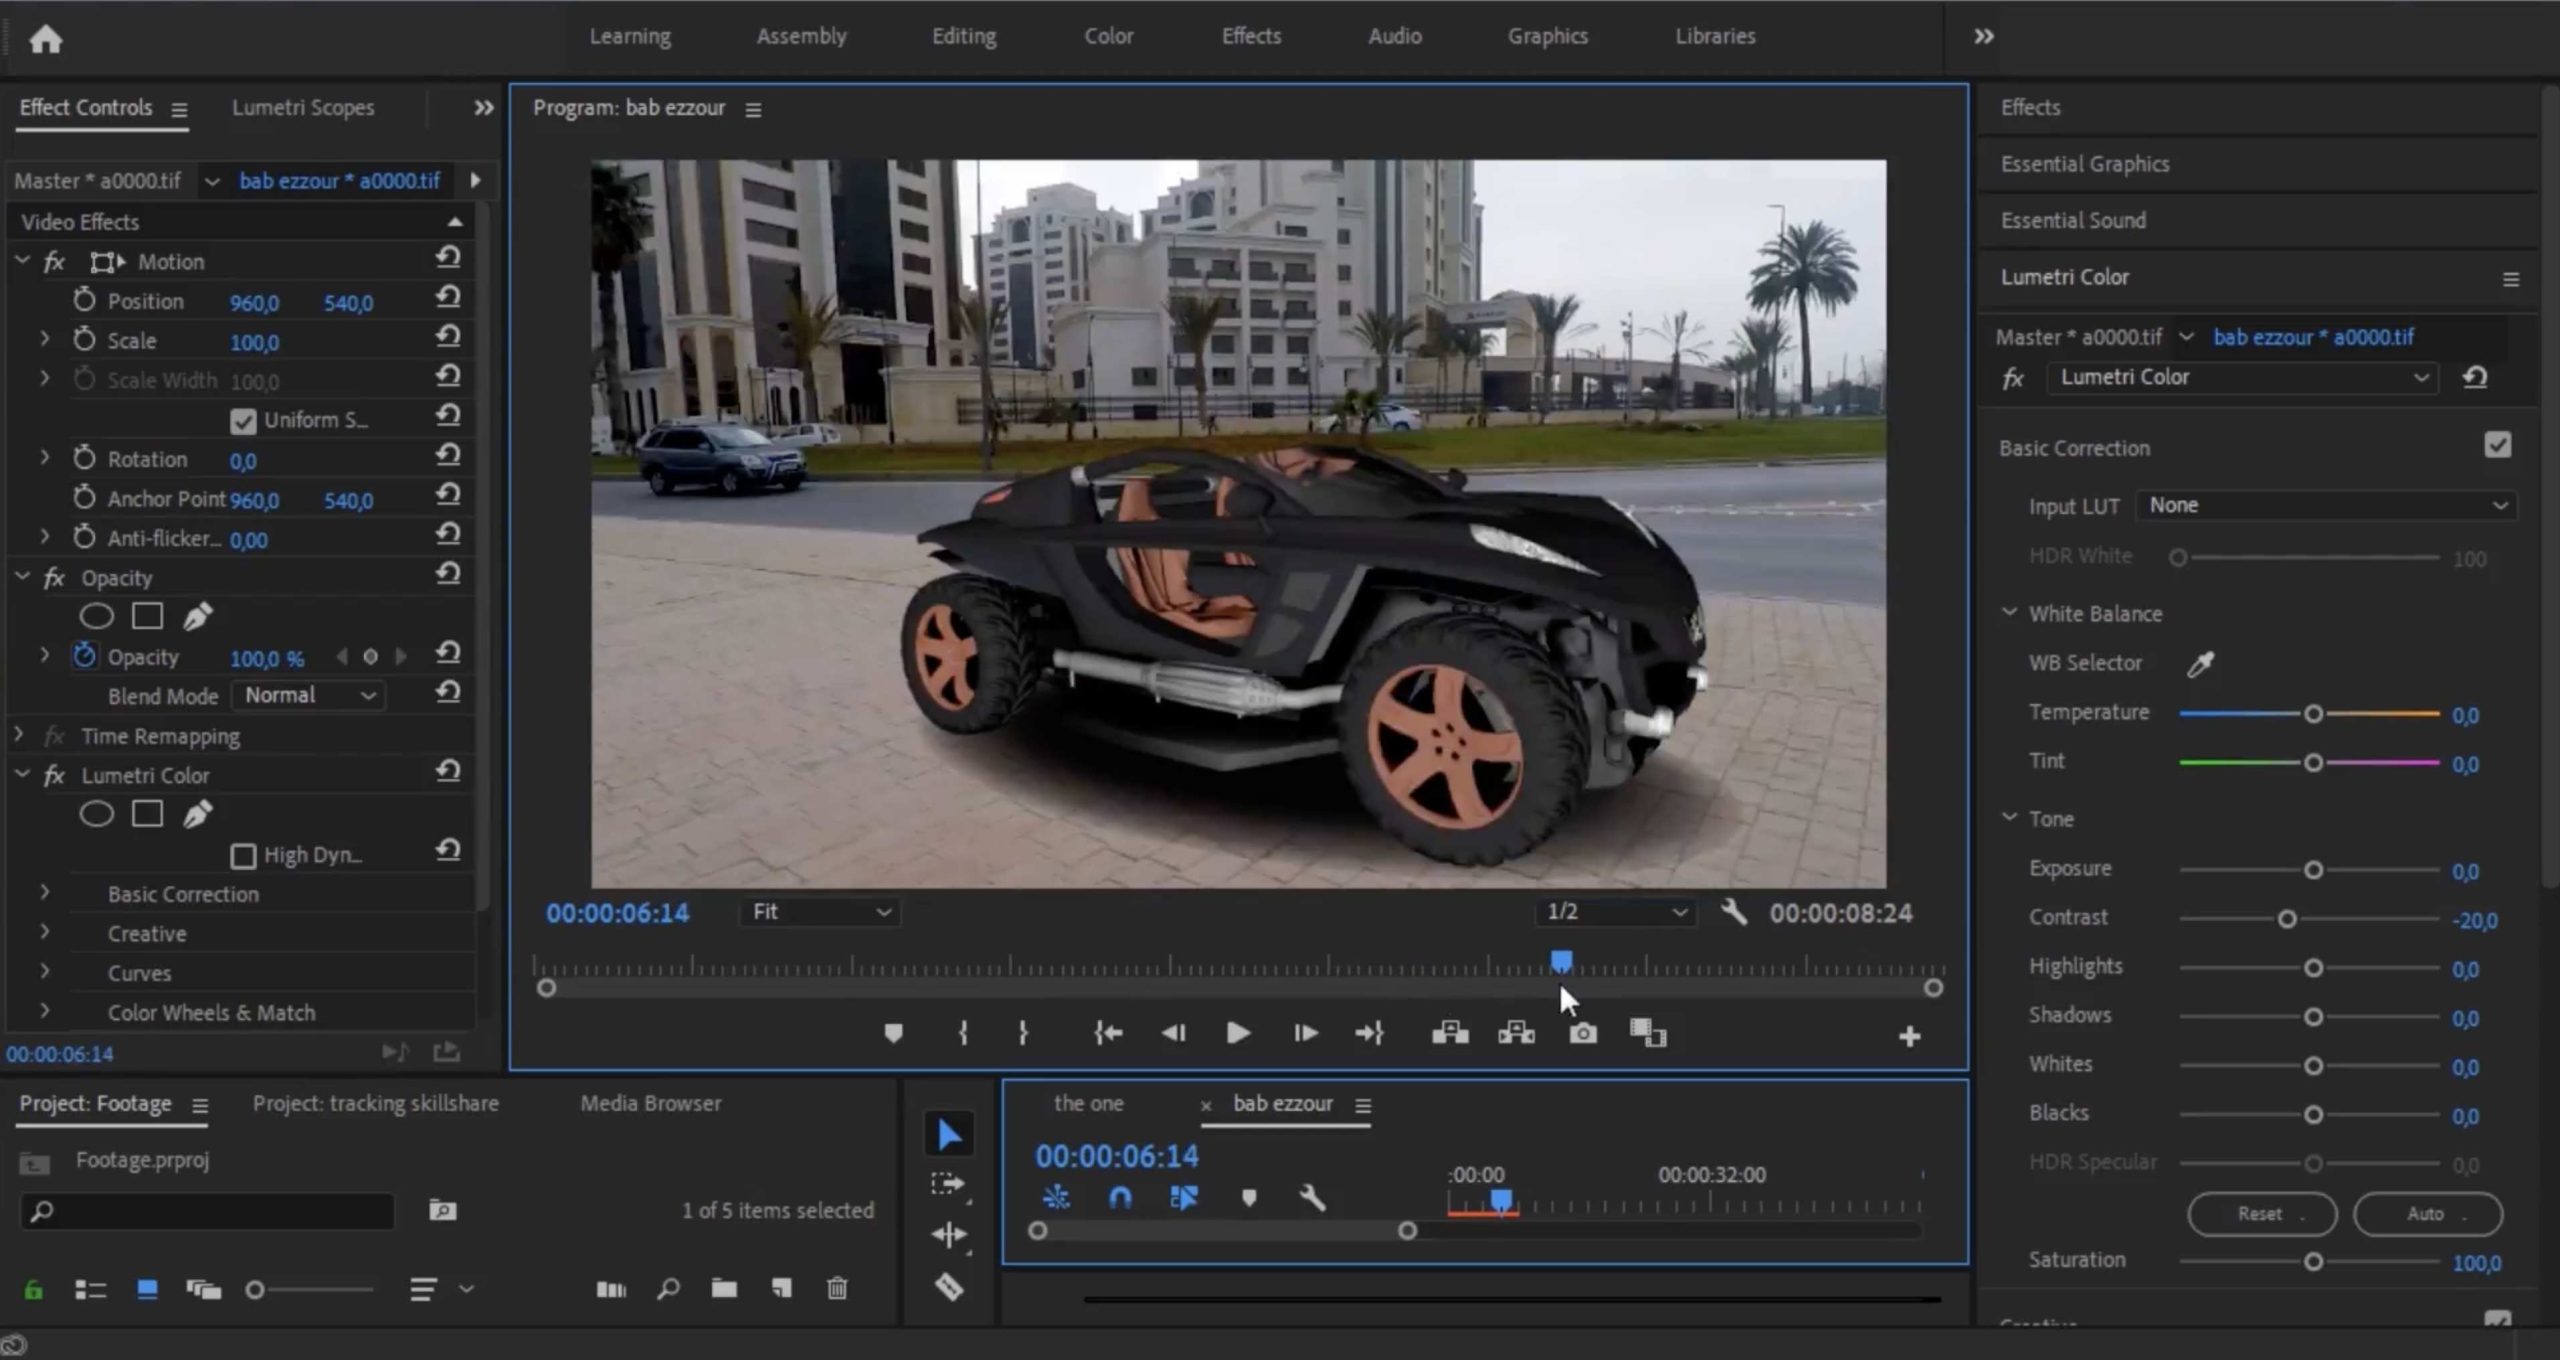Viewport: 2560px width, 1360px height.
Task: Click Export Frame camera icon
Action: click(1582, 1034)
